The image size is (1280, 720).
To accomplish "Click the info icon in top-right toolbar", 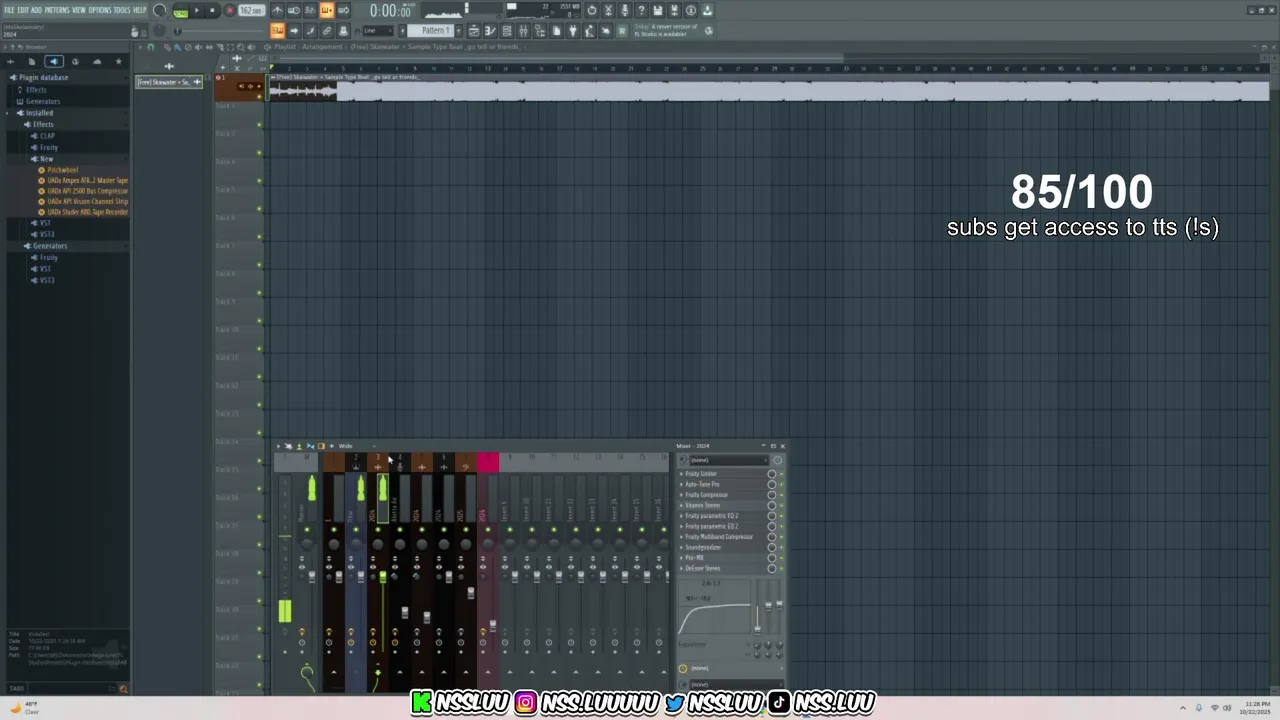I will click(x=690, y=11).
